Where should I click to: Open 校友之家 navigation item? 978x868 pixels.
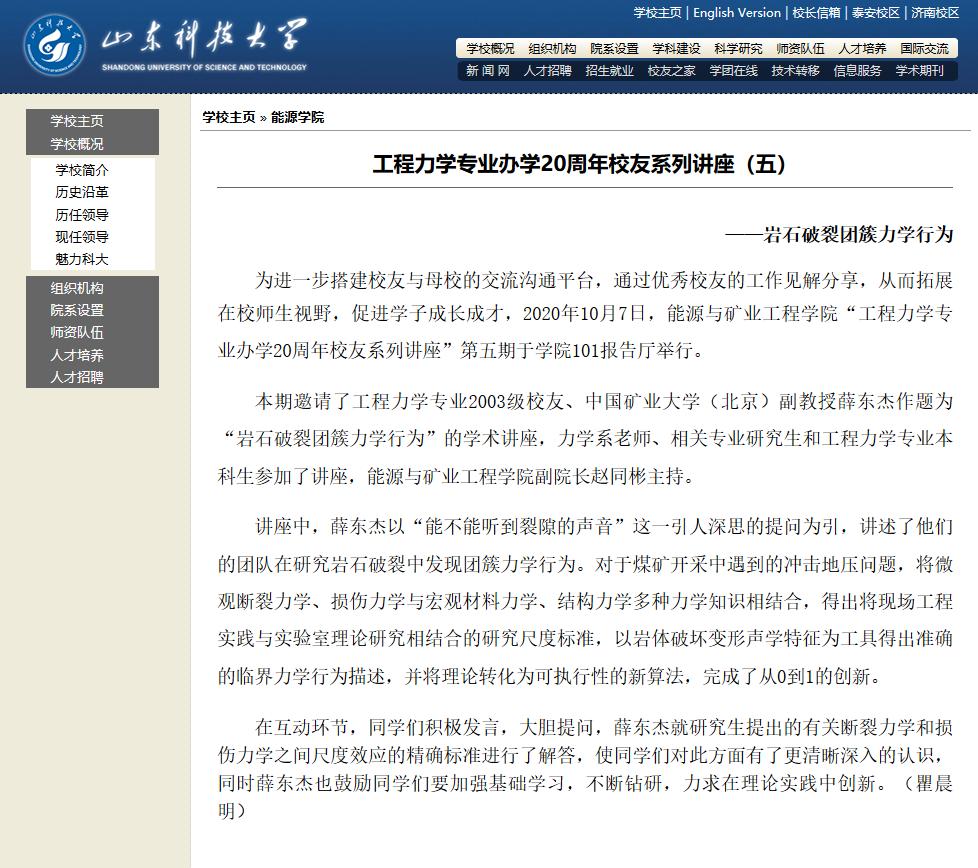[x=671, y=71]
